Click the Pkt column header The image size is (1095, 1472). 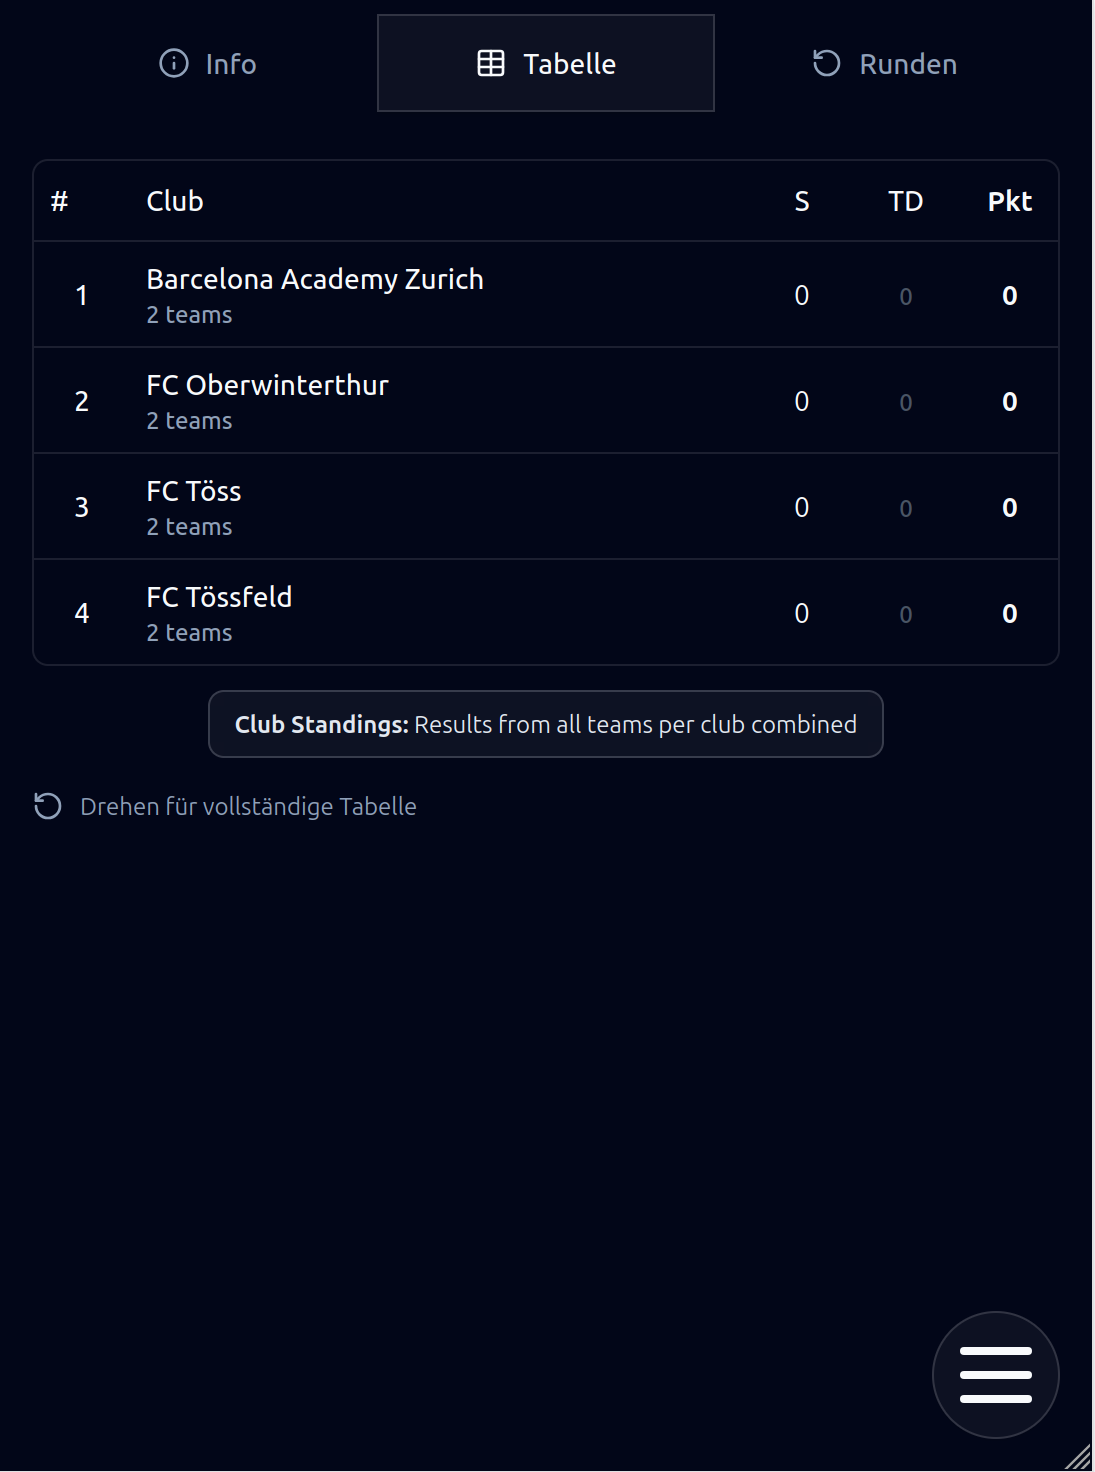click(x=1009, y=202)
